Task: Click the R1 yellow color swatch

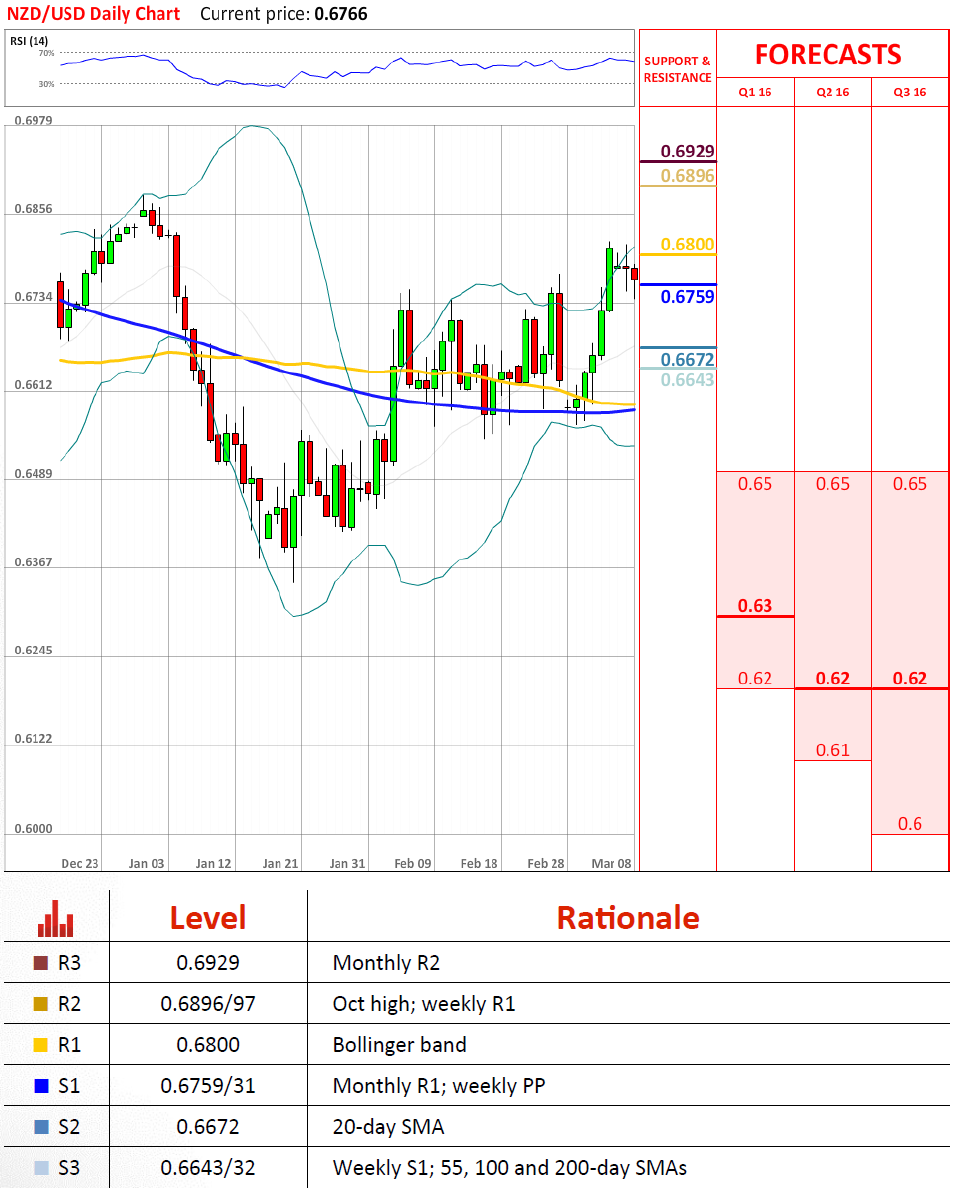Action: point(41,1045)
